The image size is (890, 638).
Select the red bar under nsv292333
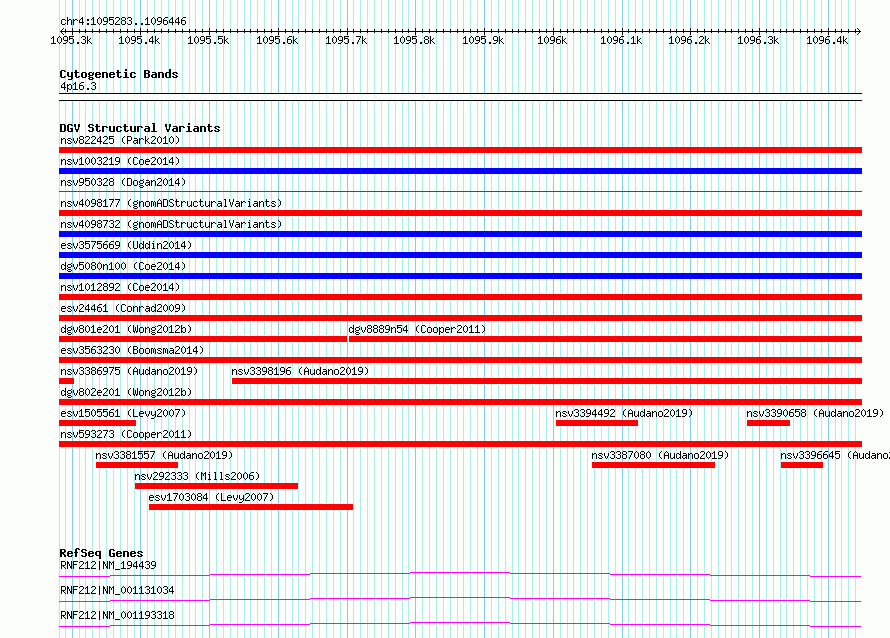216,486
